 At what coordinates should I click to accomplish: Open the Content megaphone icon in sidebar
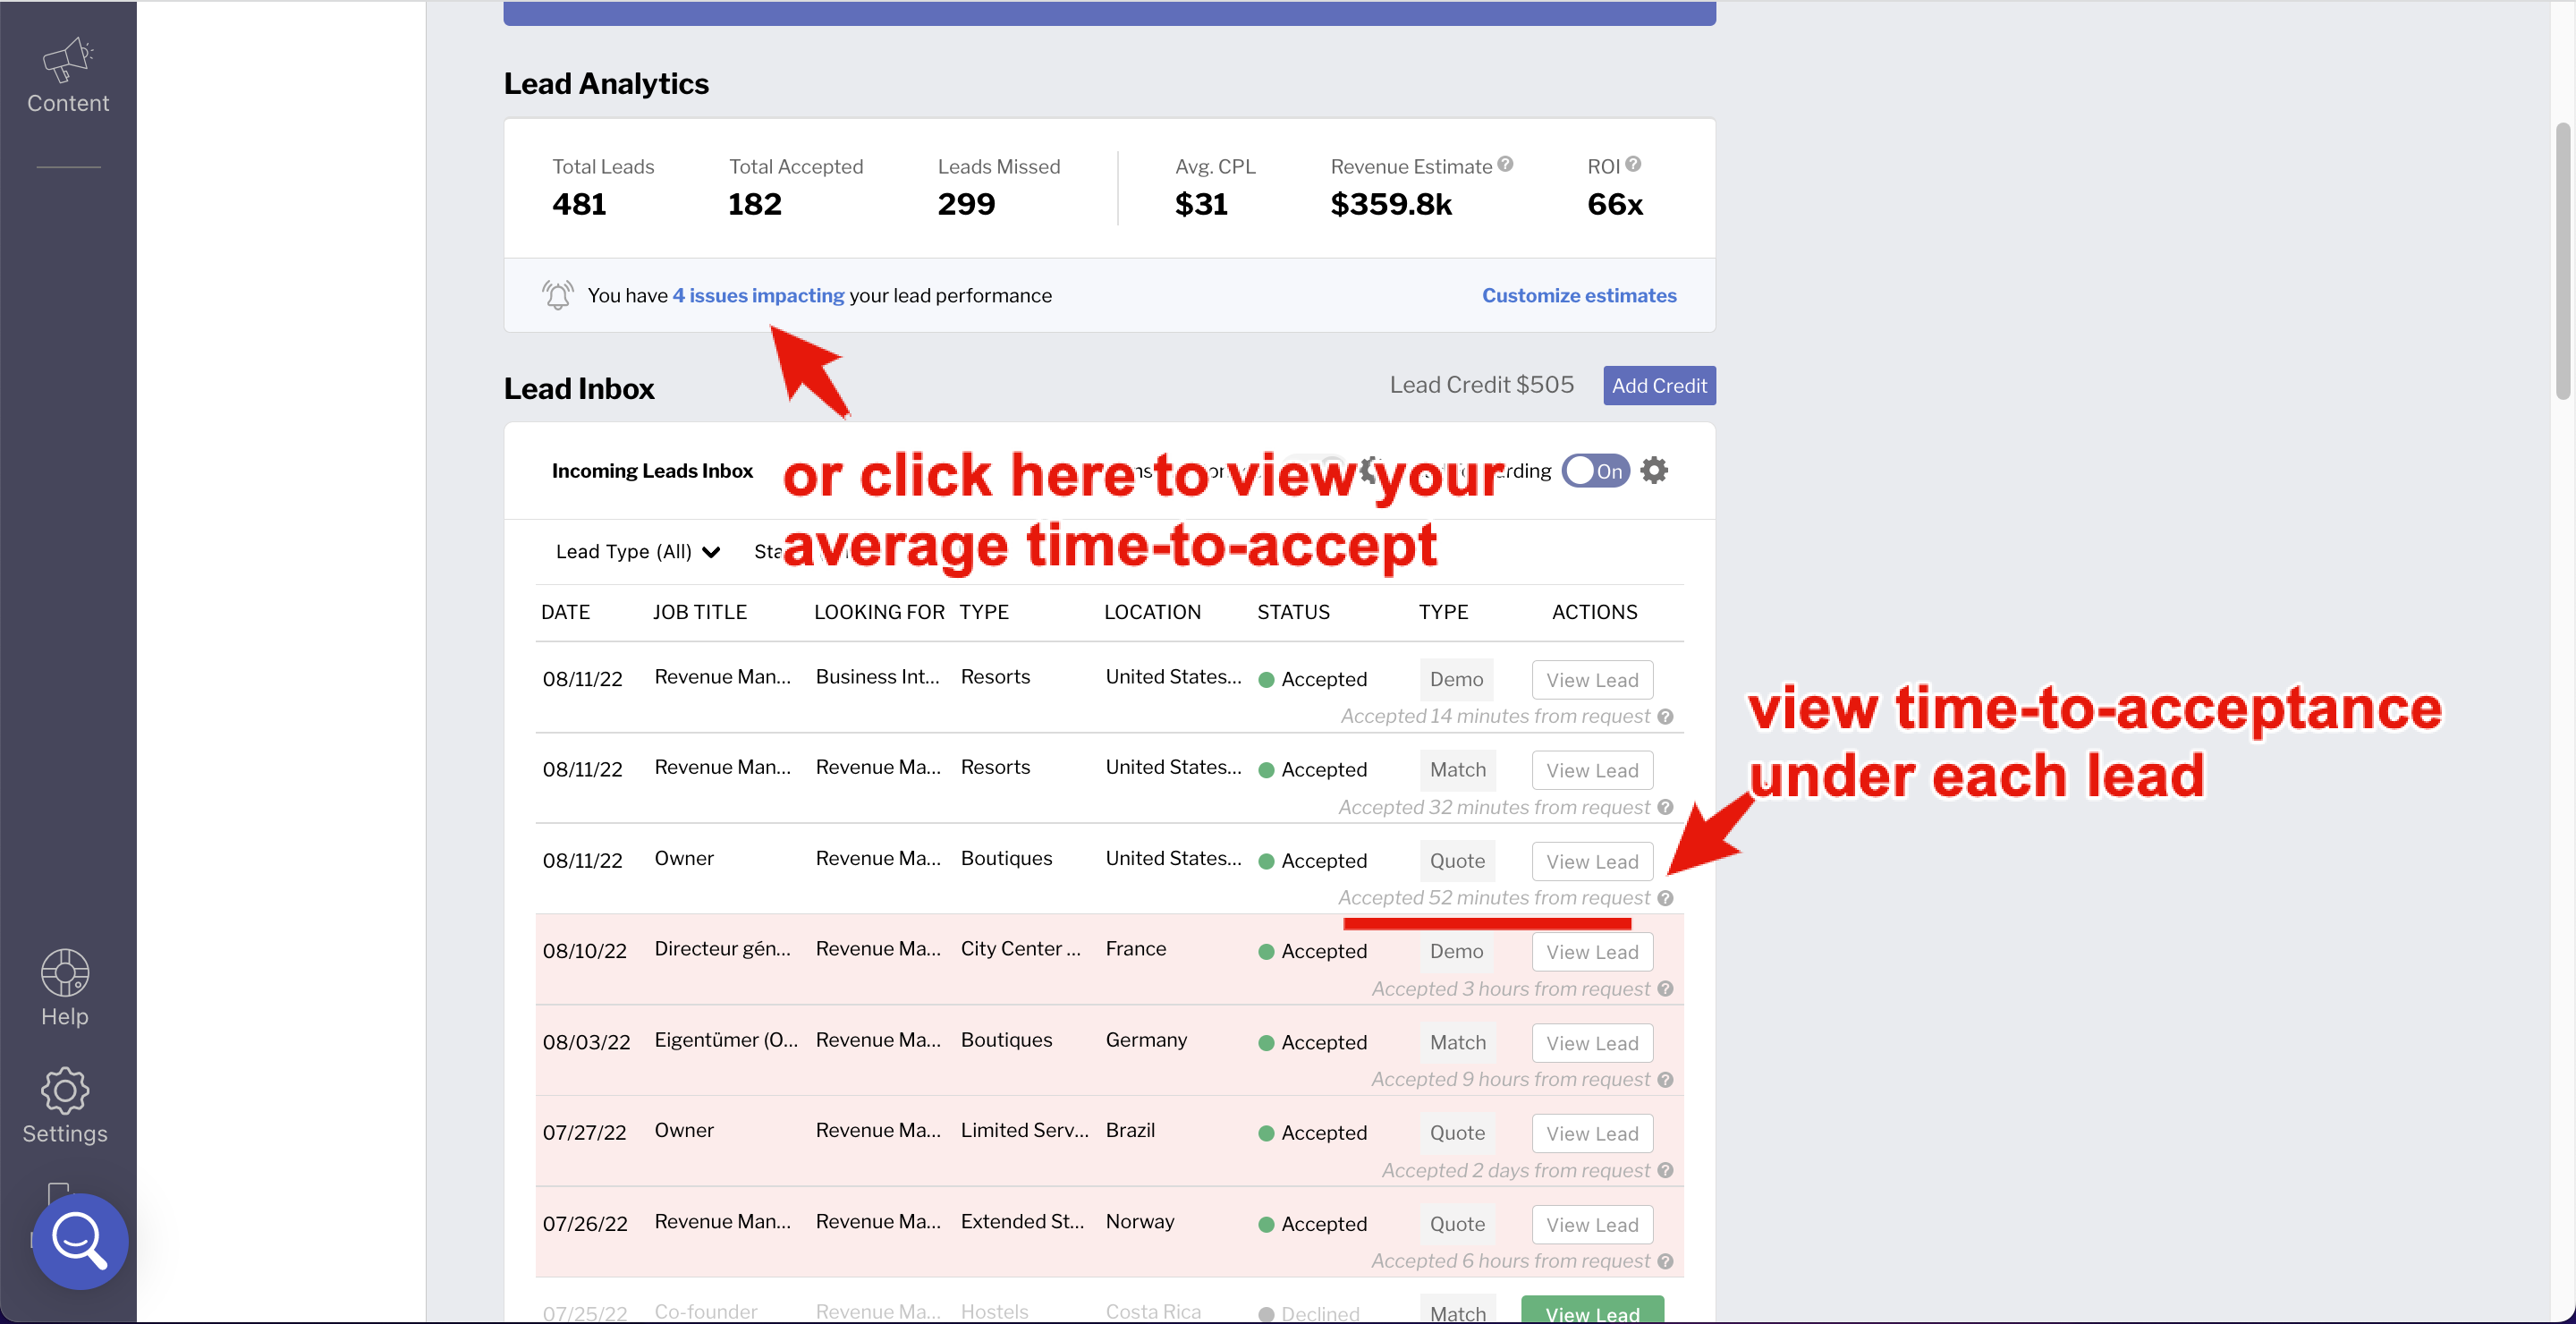pyautogui.click(x=67, y=61)
